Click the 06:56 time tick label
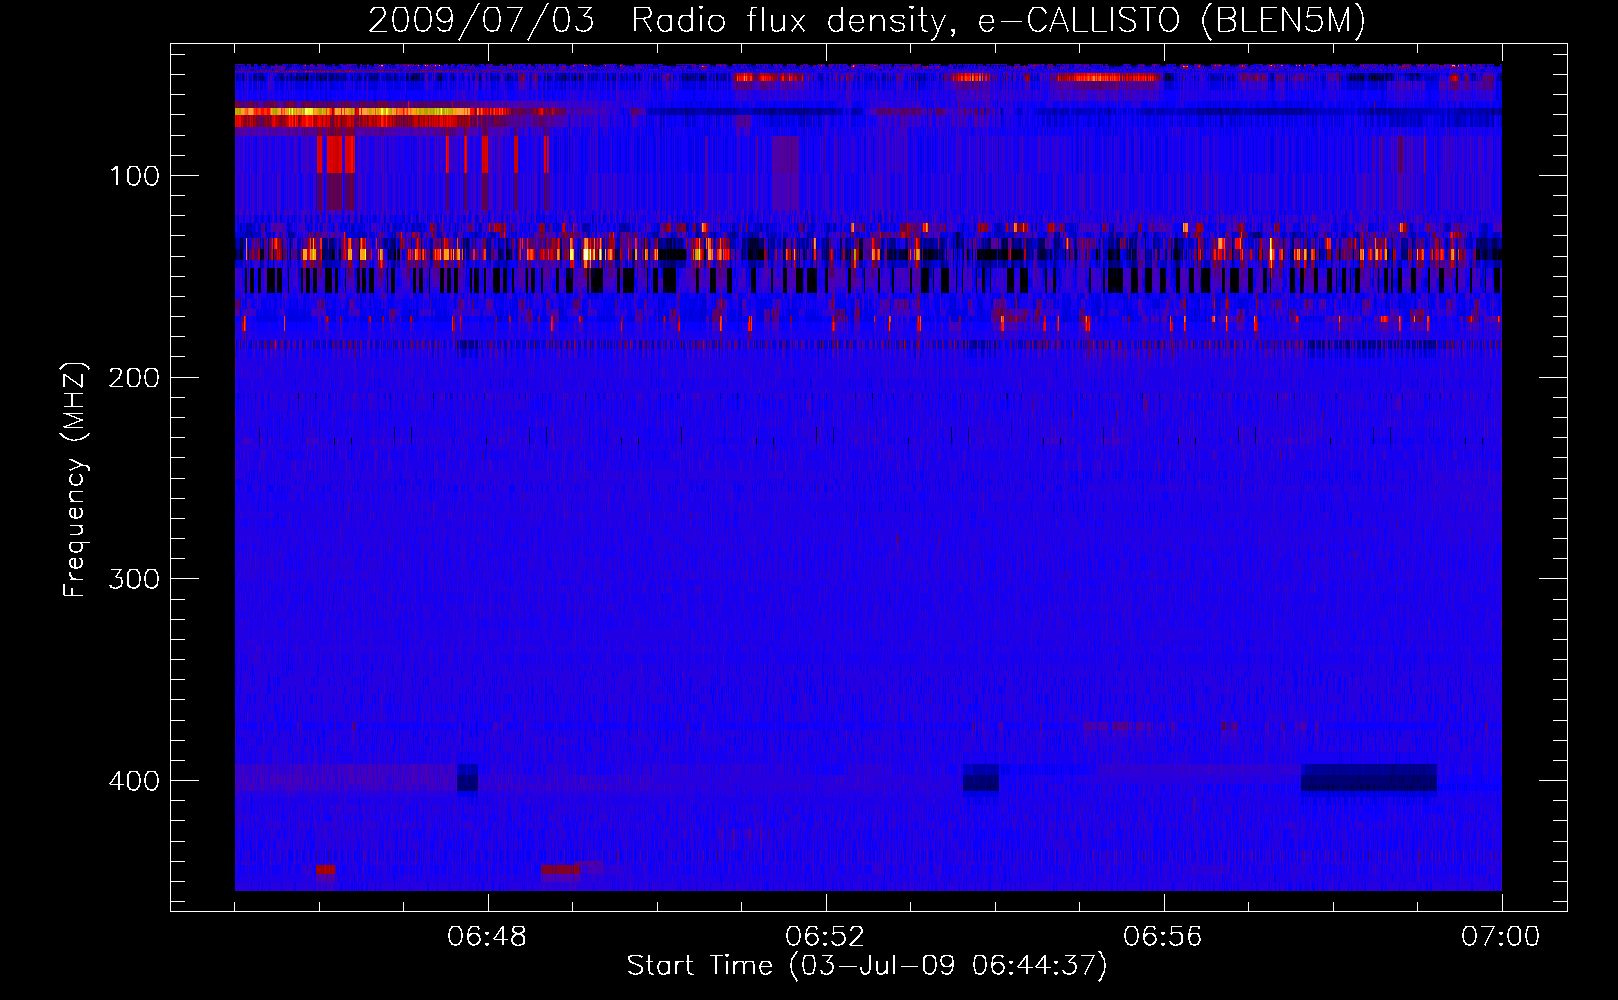The width and height of the screenshot is (1618, 1000). [x=1163, y=937]
